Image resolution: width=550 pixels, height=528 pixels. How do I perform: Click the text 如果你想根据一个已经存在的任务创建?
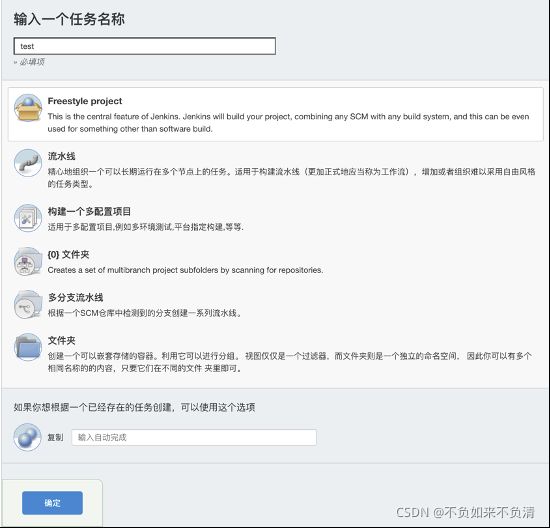134,407
